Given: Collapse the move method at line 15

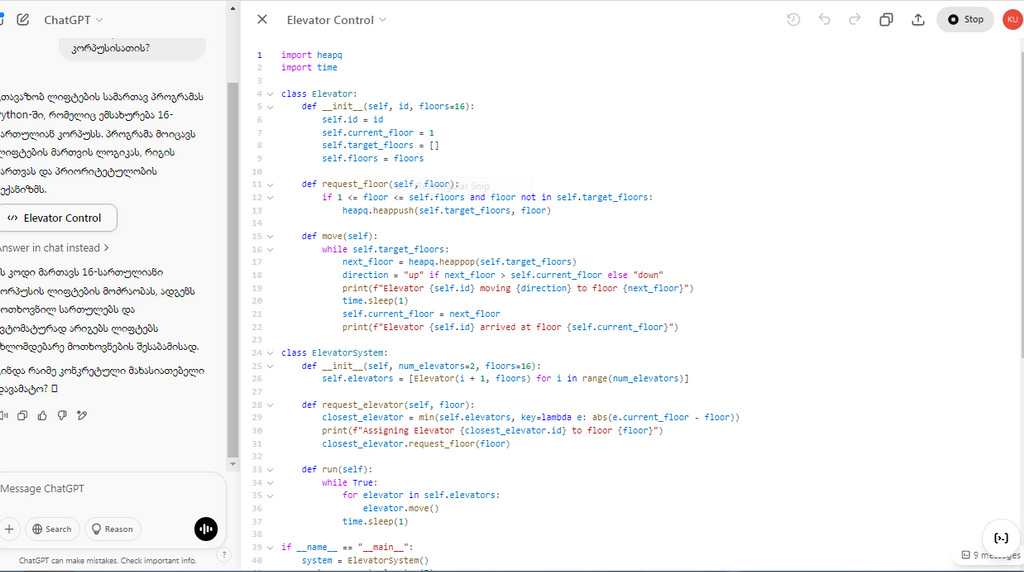Looking at the screenshot, I should [x=270, y=236].
